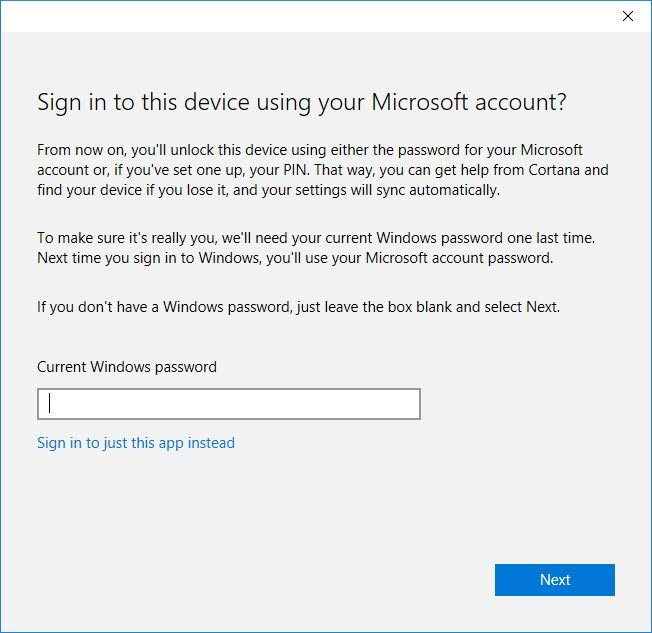Click 'Microsoft account?' at the end of the heading

pos(469,102)
